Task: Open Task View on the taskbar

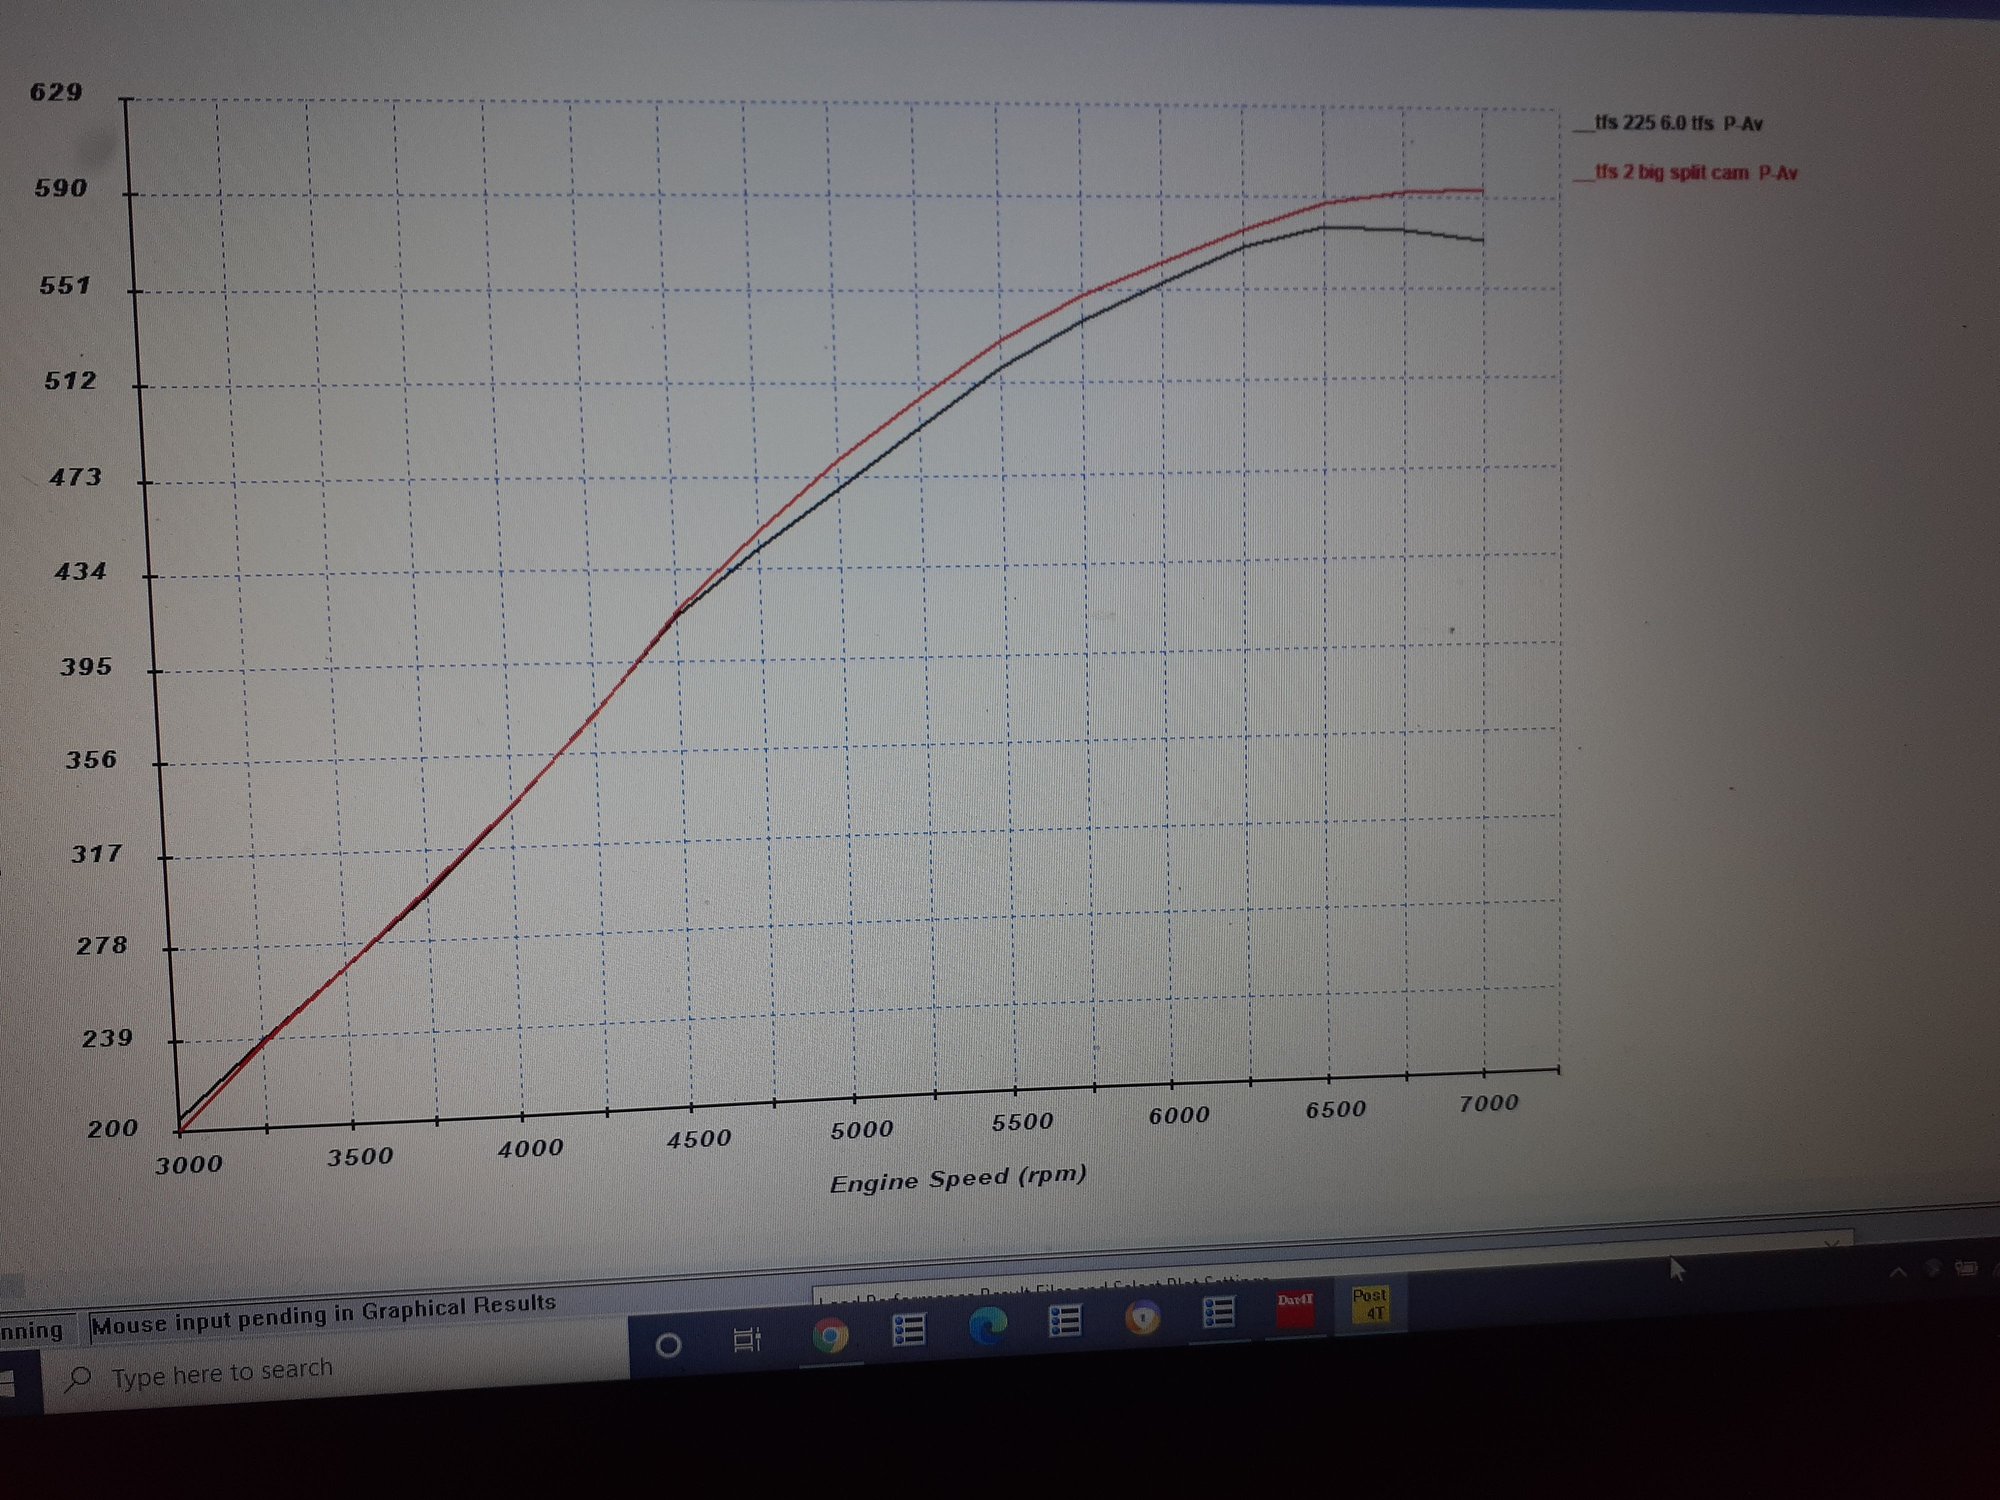Action: [x=747, y=1340]
